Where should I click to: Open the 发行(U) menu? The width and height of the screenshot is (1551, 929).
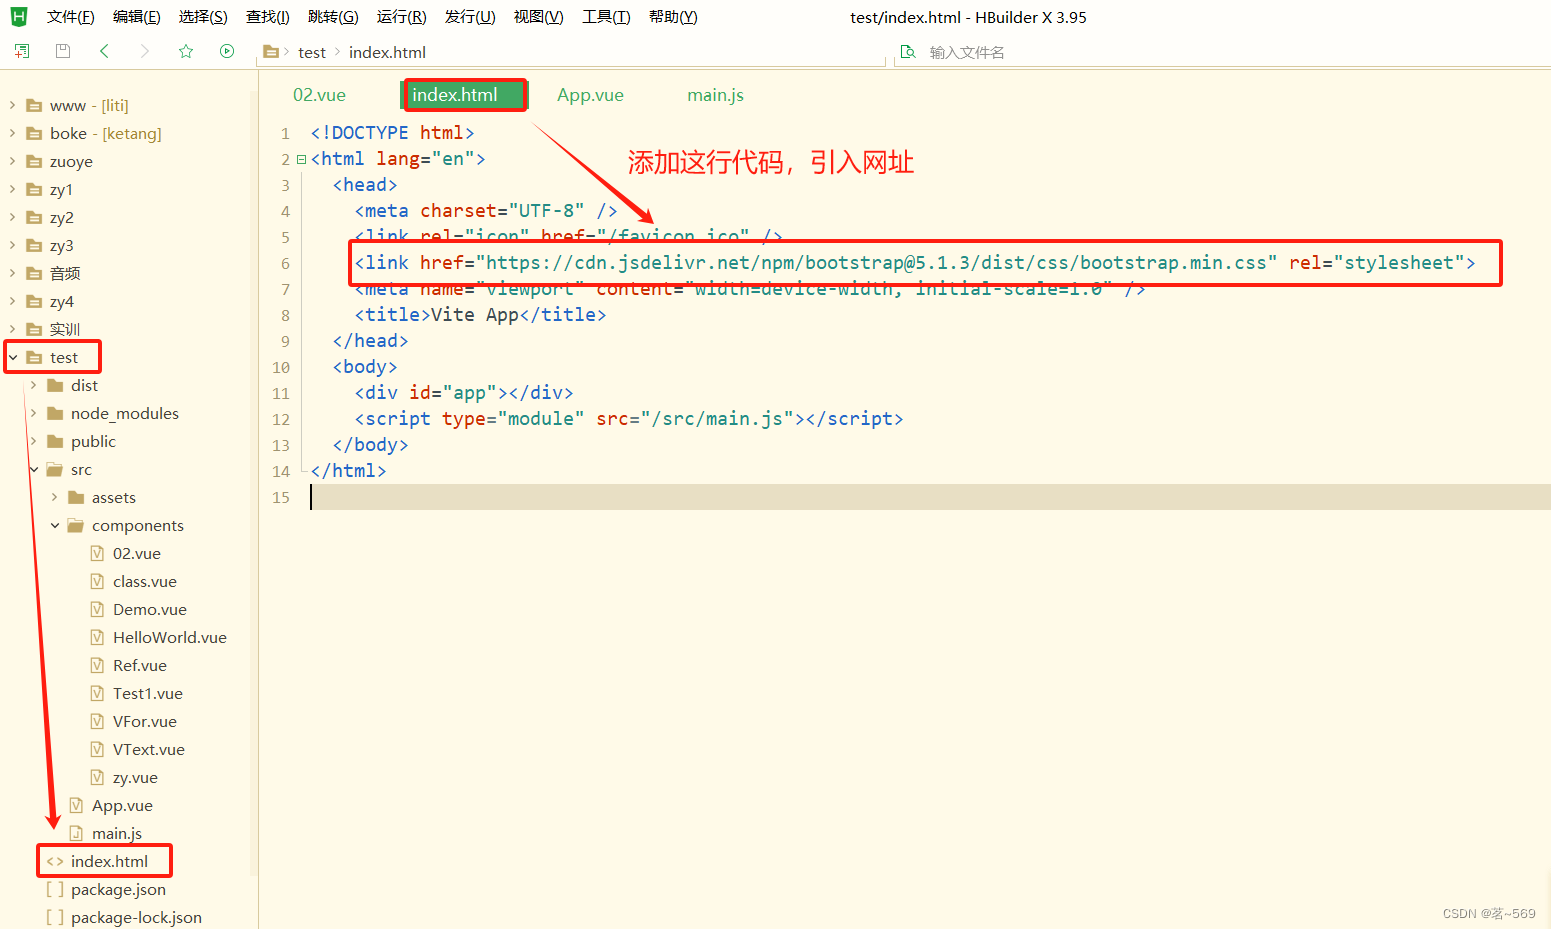tap(470, 17)
